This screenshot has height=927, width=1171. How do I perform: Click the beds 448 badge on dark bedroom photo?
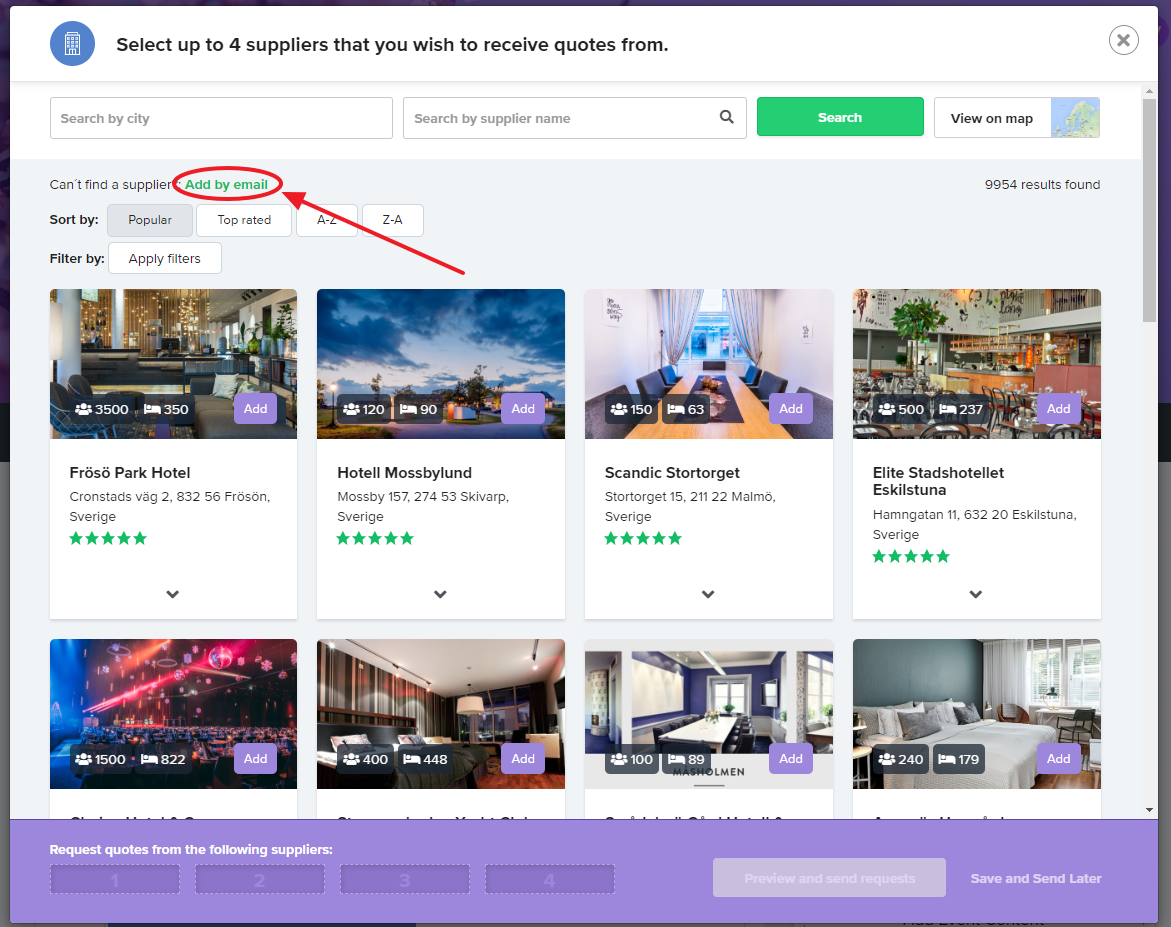pos(425,759)
